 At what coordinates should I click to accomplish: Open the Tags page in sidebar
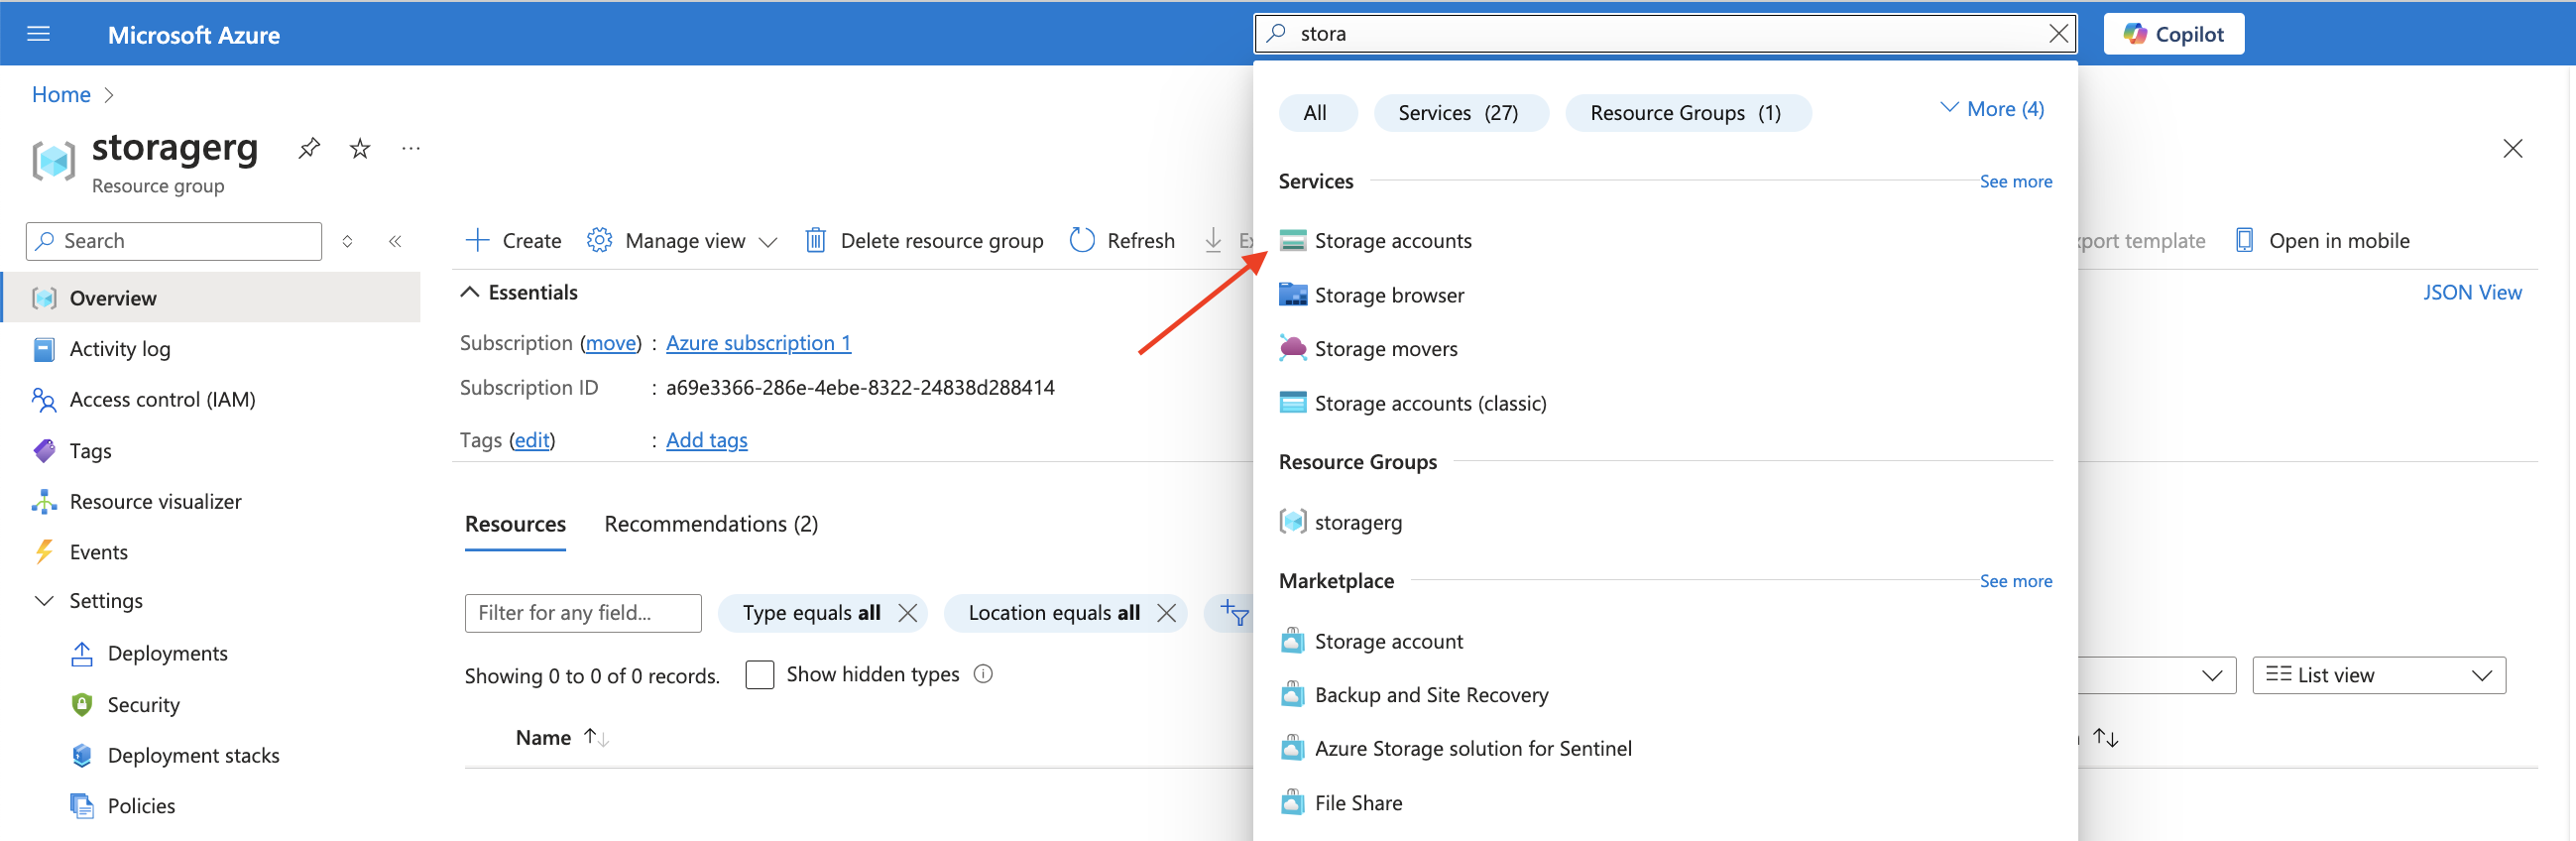[91, 451]
